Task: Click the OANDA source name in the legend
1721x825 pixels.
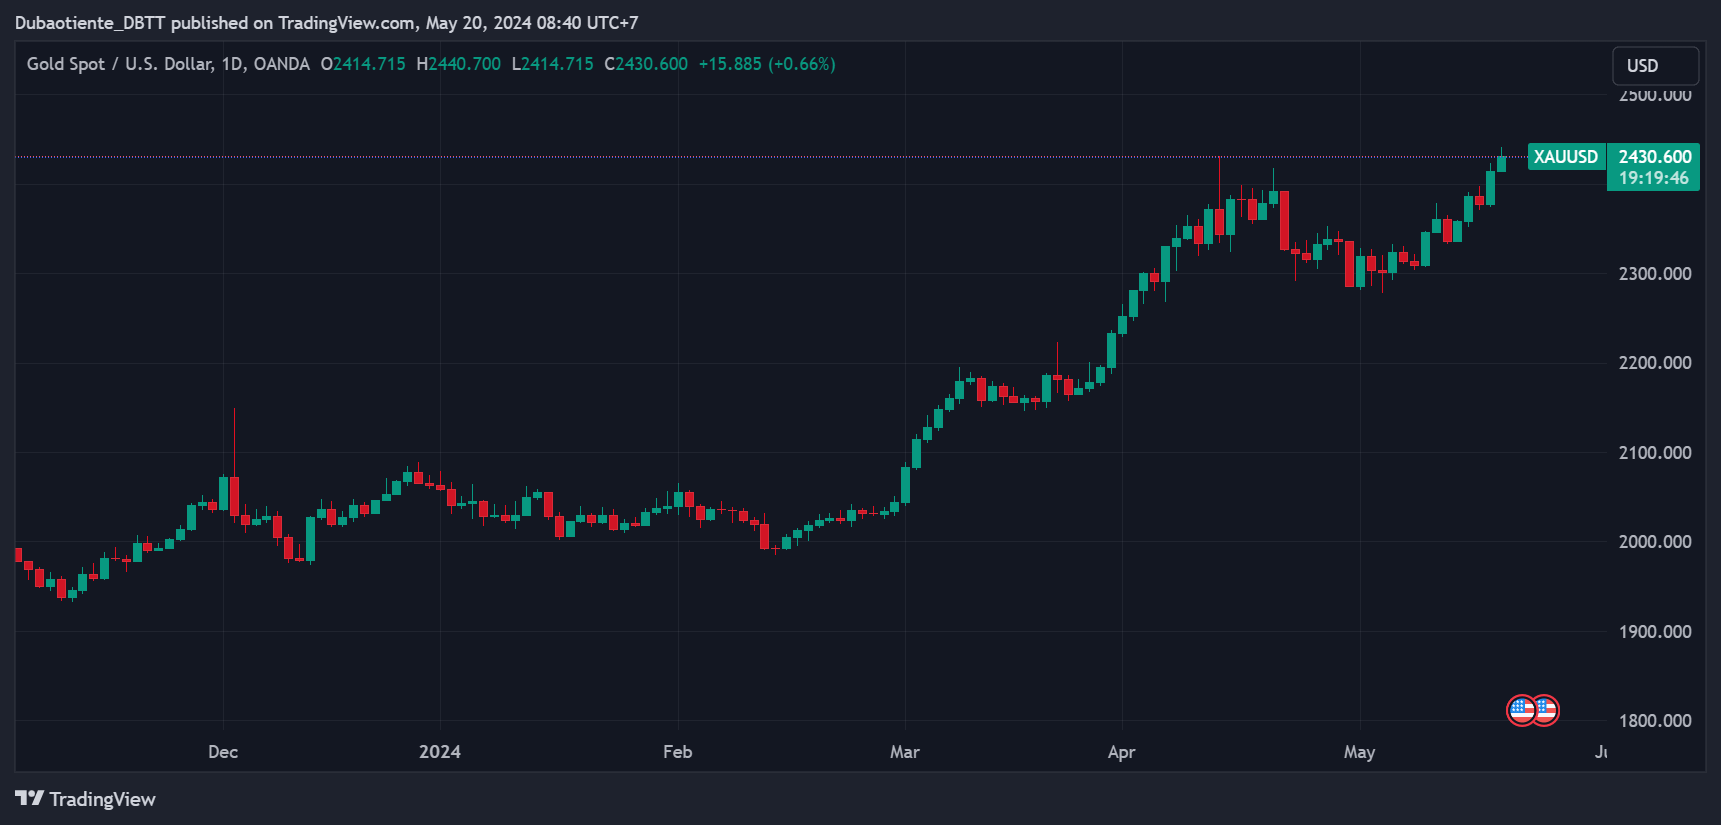Action: [281, 64]
